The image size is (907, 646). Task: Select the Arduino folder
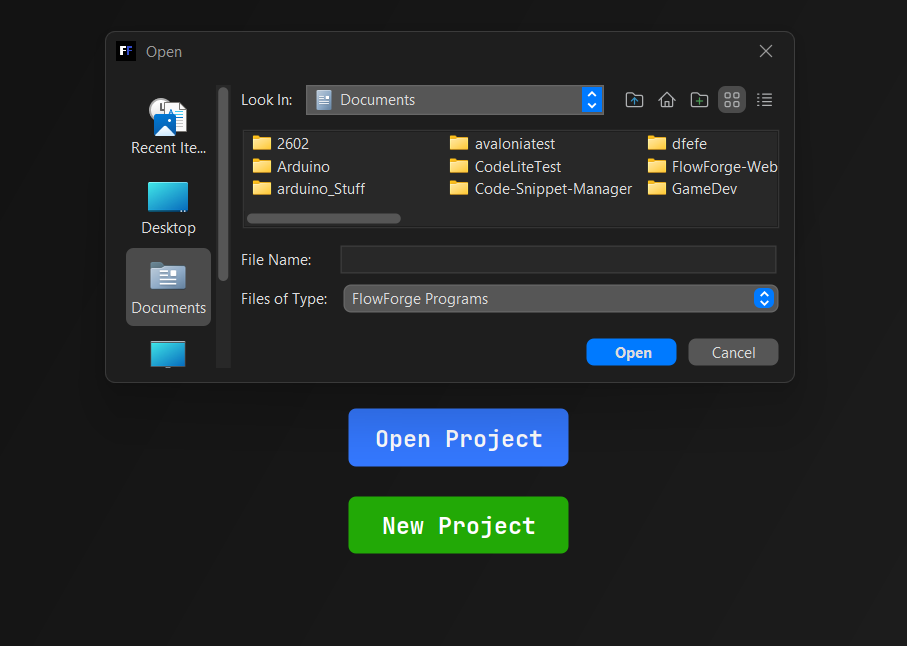click(292, 167)
